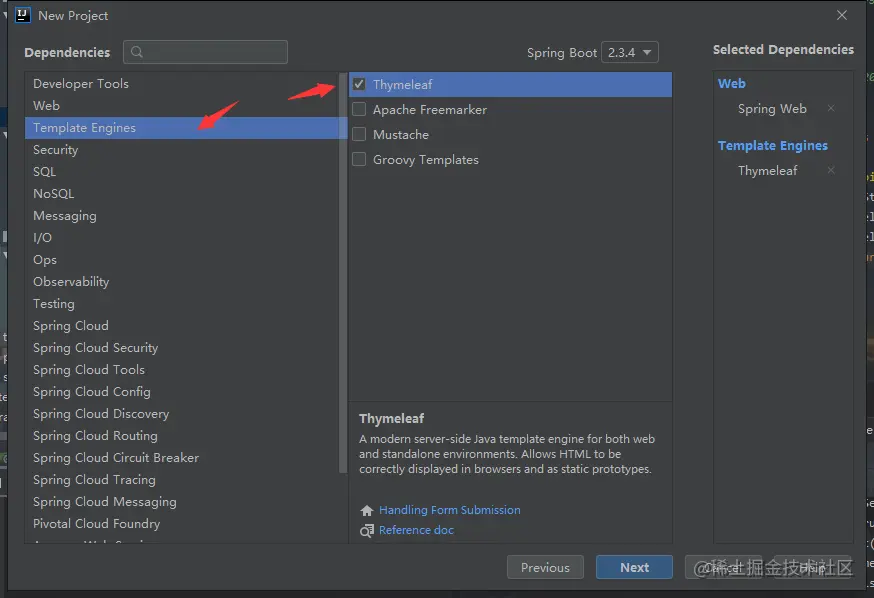Open Handling Form Submission guide link

pos(449,510)
